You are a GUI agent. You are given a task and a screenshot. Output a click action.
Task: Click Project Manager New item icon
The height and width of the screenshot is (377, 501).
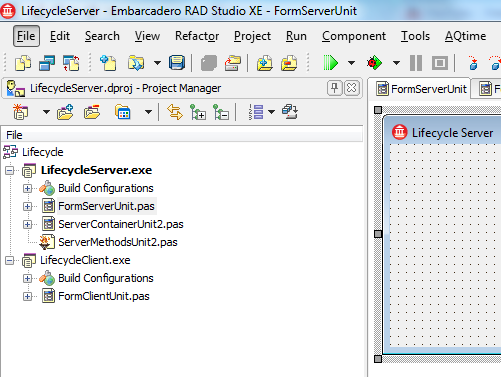21,112
